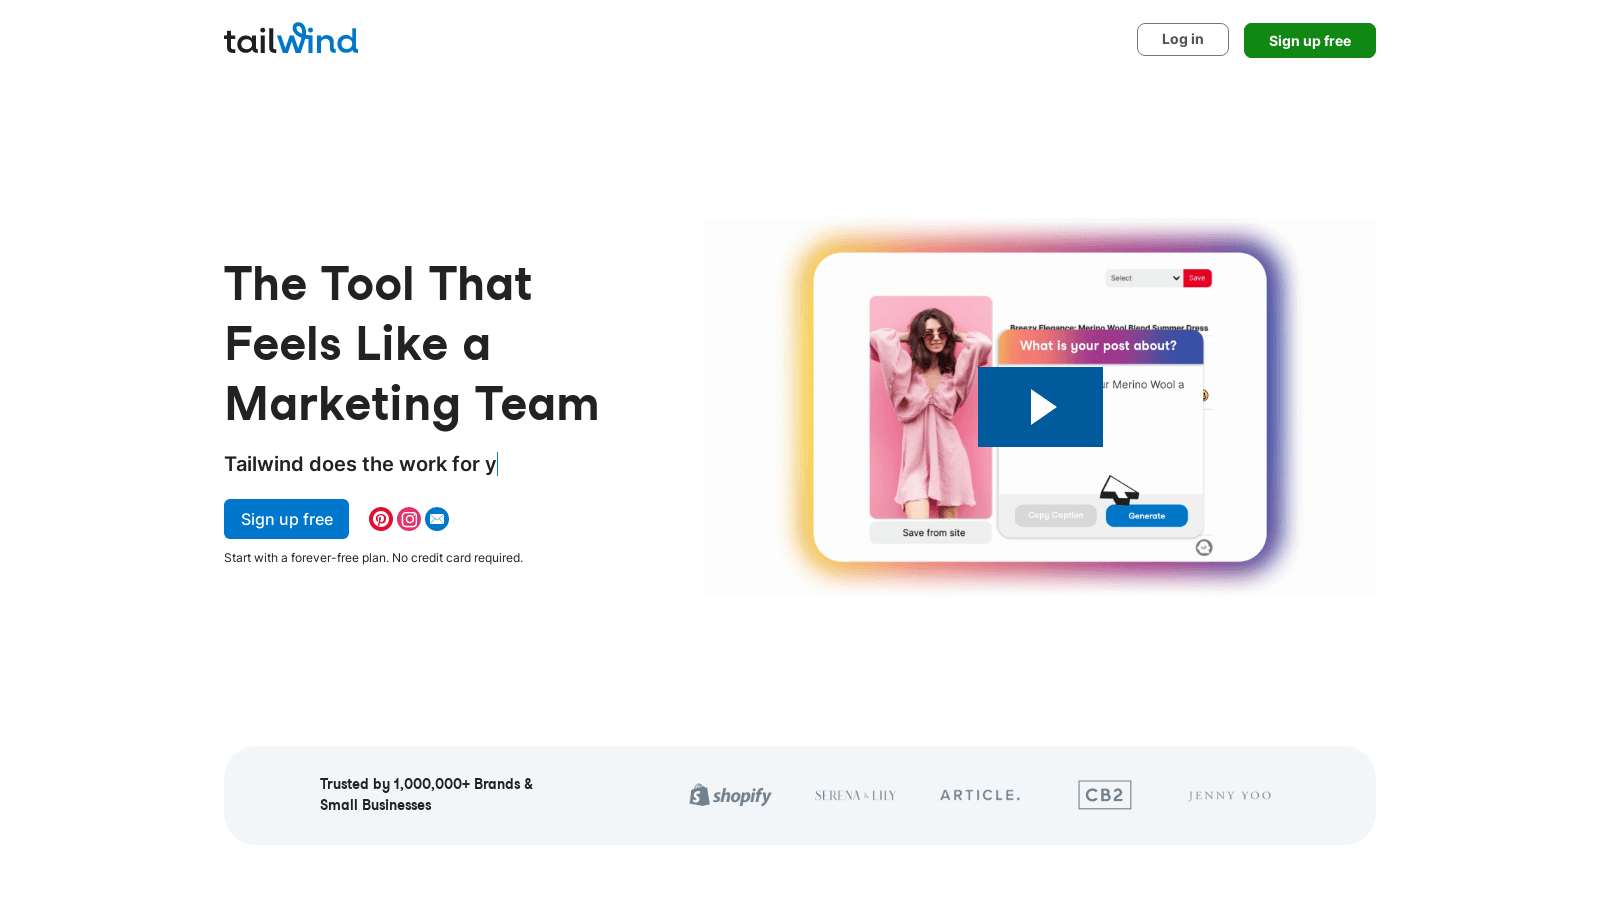Click the green Sign up free button

(x=1309, y=41)
